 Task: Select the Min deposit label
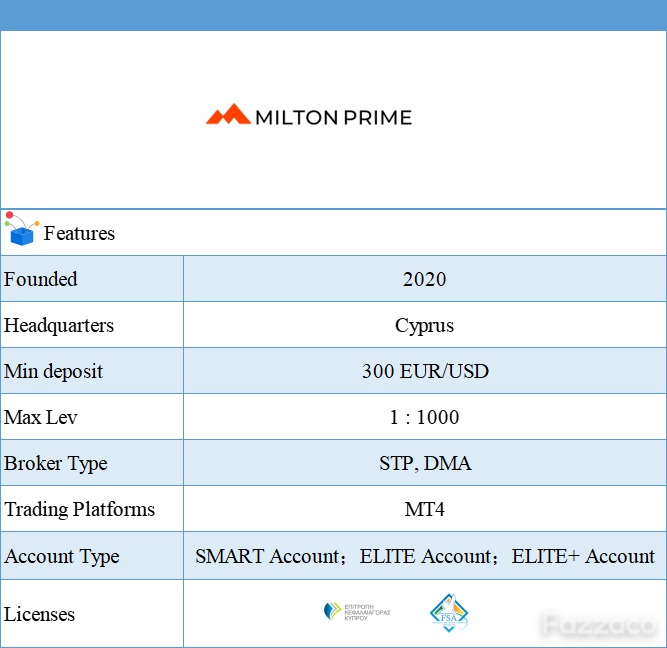click(53, 371)
